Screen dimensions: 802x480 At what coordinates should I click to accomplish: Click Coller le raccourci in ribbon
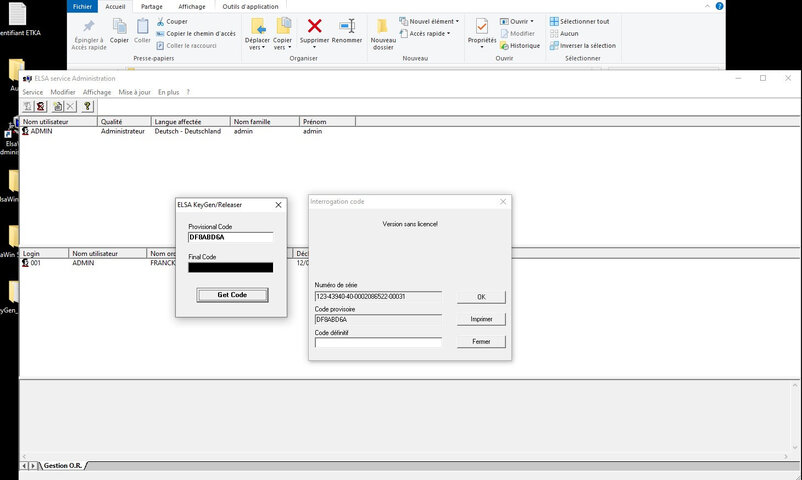(186, 46)
